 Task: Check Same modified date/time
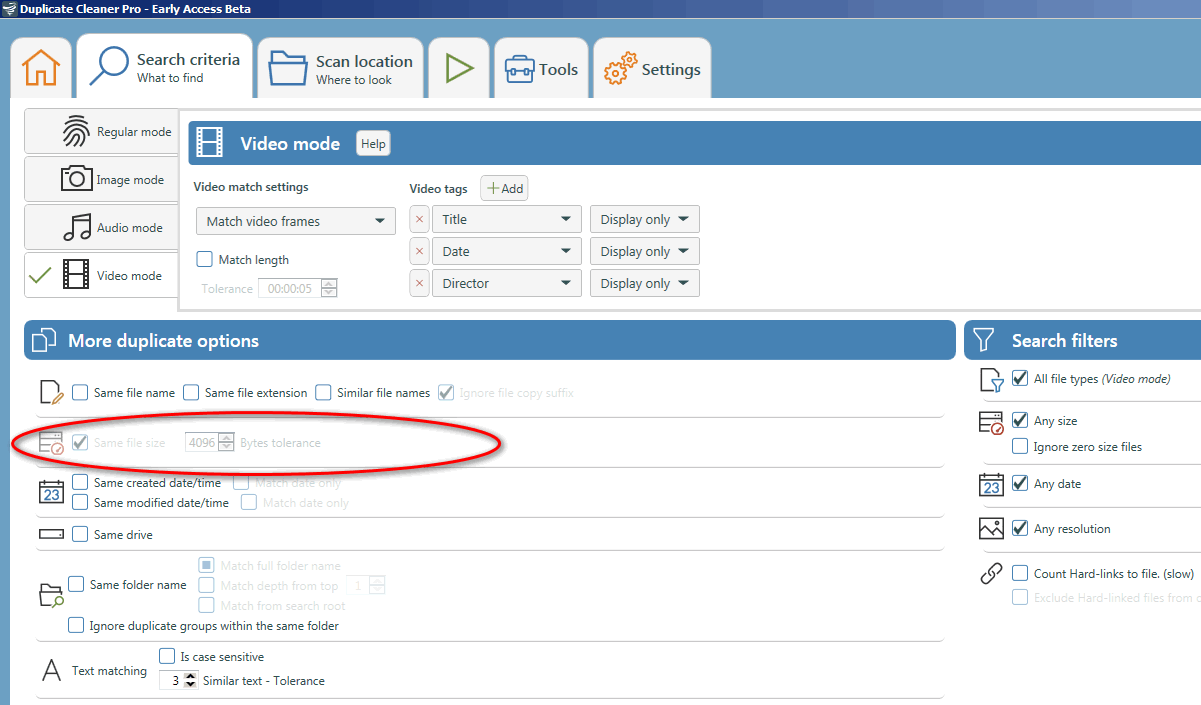(x=80, y=502)
